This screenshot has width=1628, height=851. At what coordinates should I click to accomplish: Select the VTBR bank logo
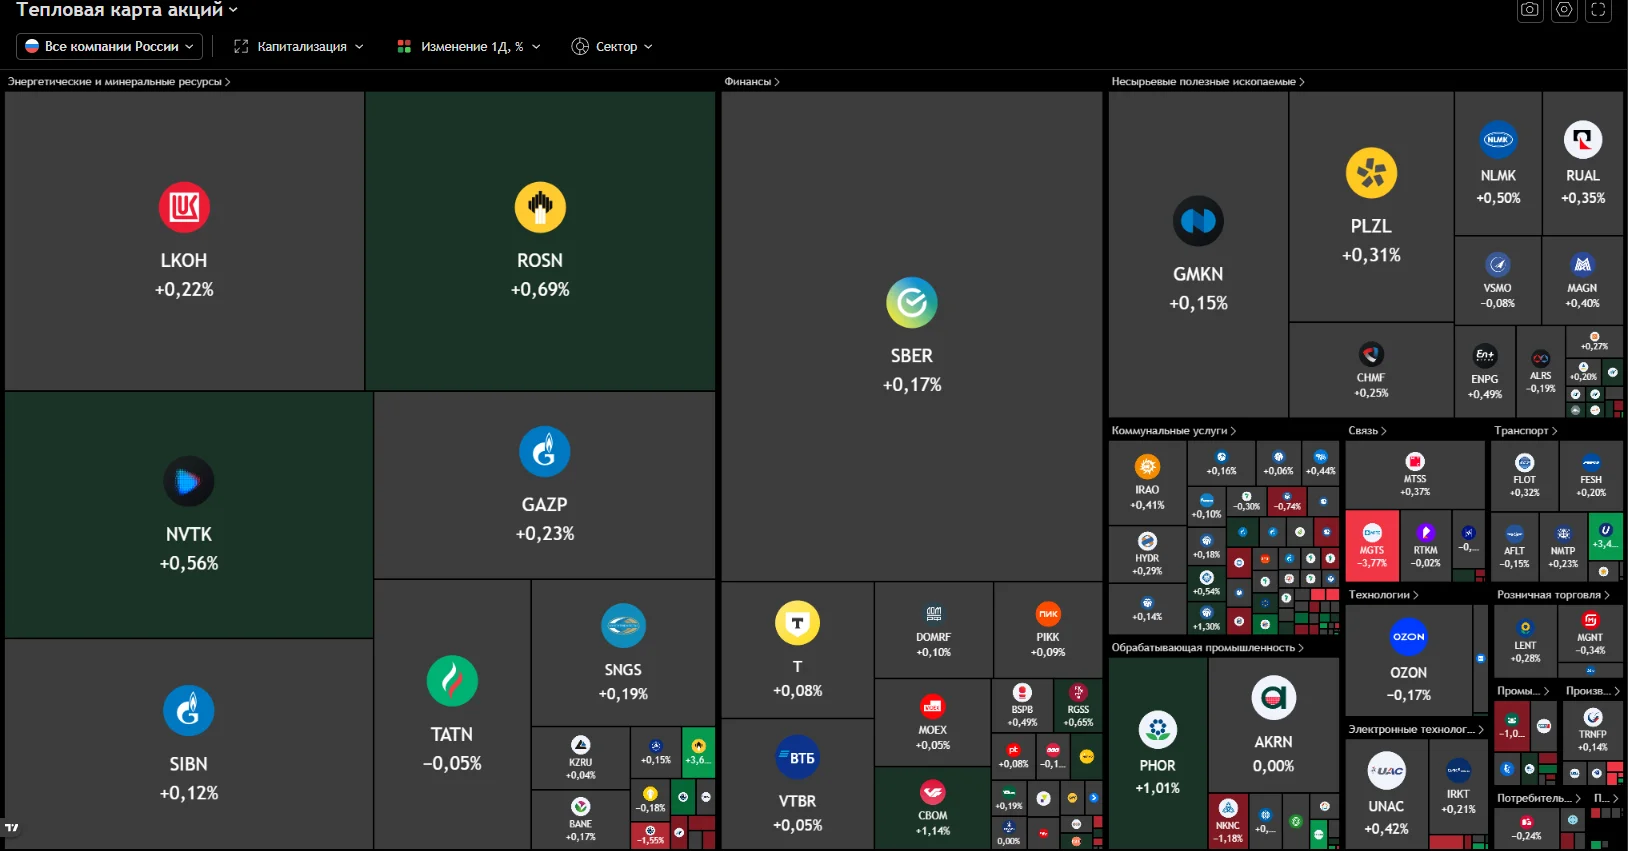797,757
